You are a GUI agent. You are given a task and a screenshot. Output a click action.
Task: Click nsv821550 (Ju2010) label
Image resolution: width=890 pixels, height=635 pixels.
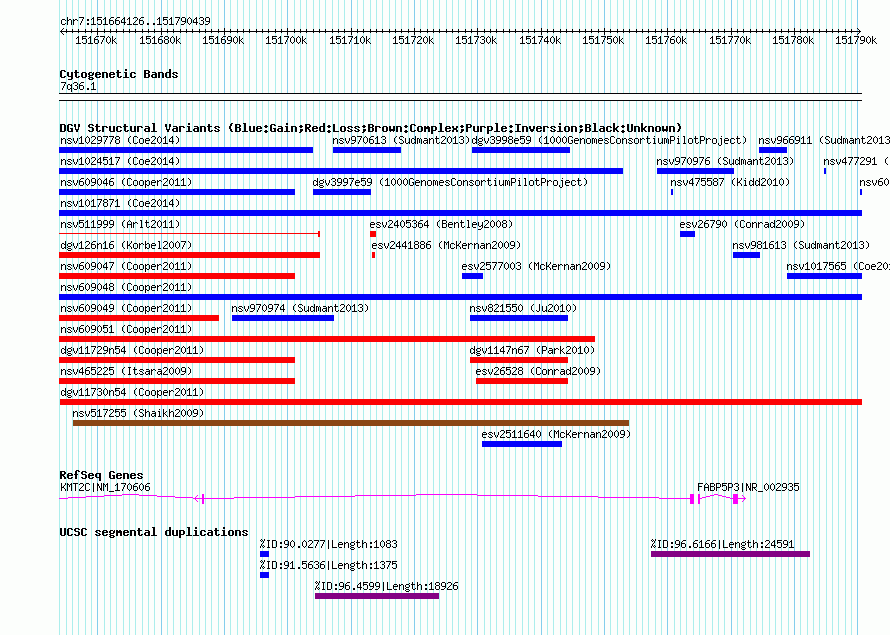click(523, 308)
